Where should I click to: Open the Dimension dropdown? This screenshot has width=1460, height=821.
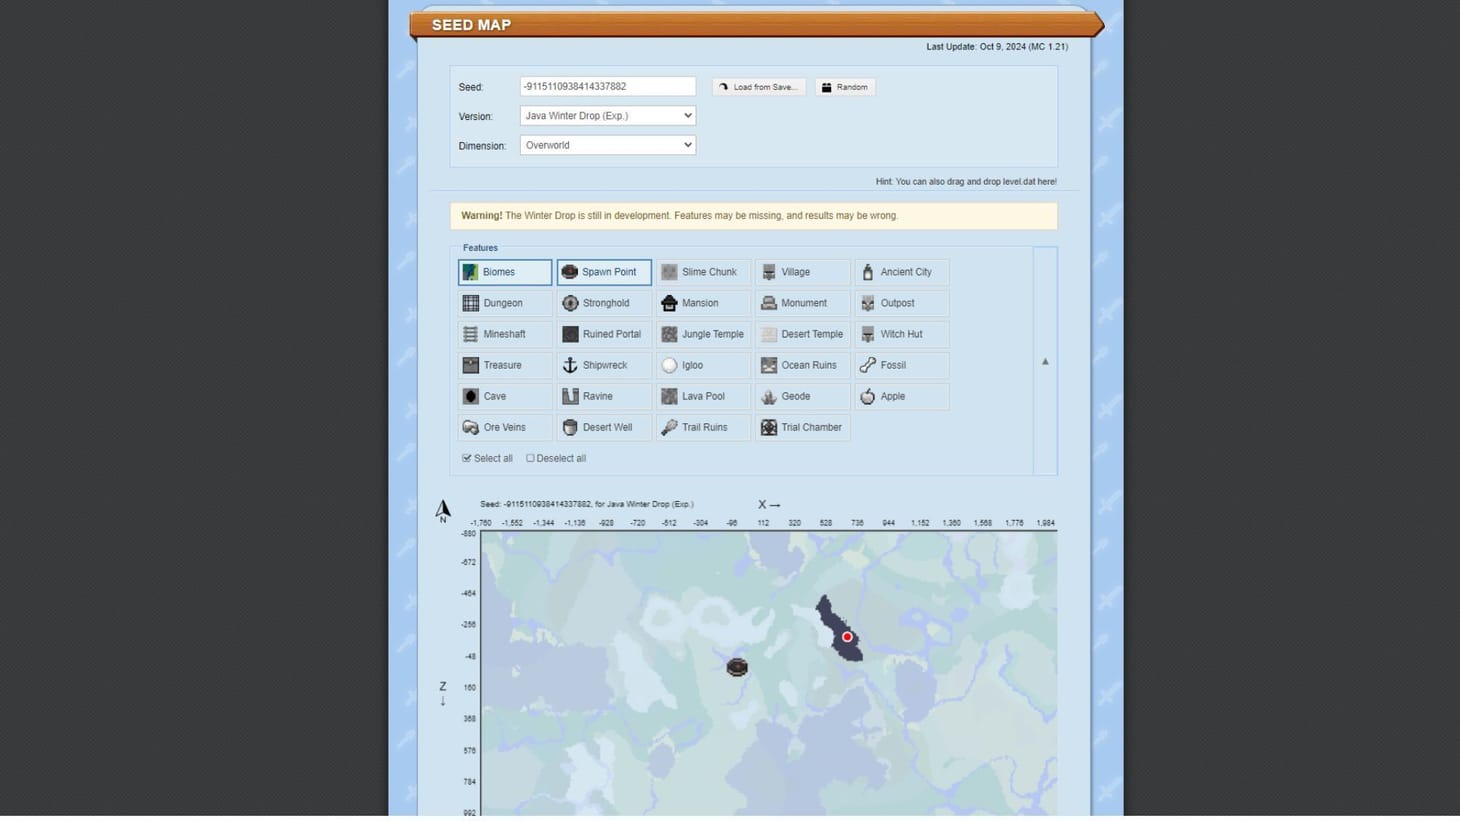(x=607, y=145)
